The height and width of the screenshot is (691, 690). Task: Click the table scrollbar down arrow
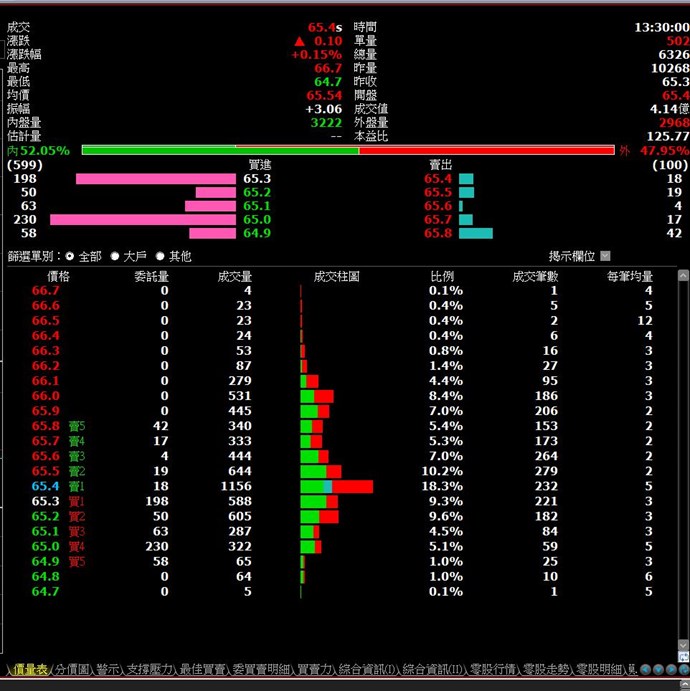point(683,645)
